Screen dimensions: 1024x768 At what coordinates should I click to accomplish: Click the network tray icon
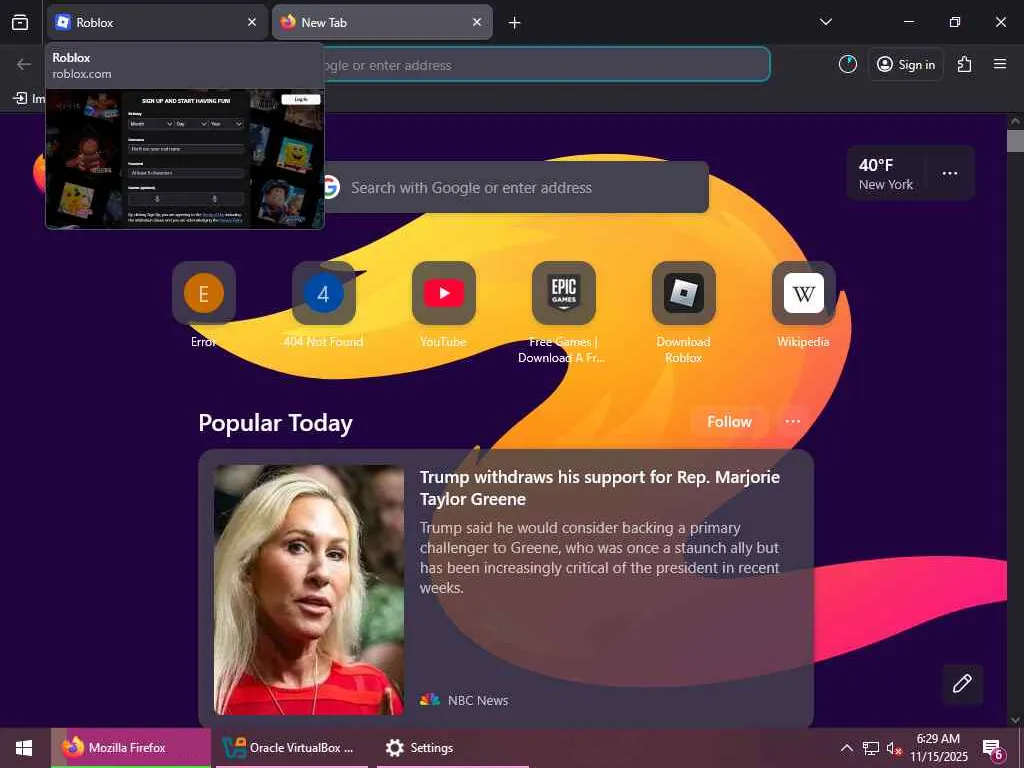(x=871, y=748)
